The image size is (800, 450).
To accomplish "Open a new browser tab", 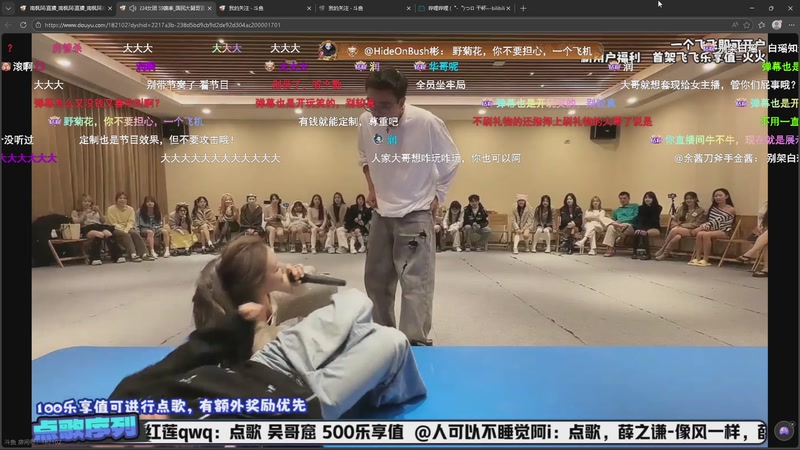I will [x=523, y=8].
